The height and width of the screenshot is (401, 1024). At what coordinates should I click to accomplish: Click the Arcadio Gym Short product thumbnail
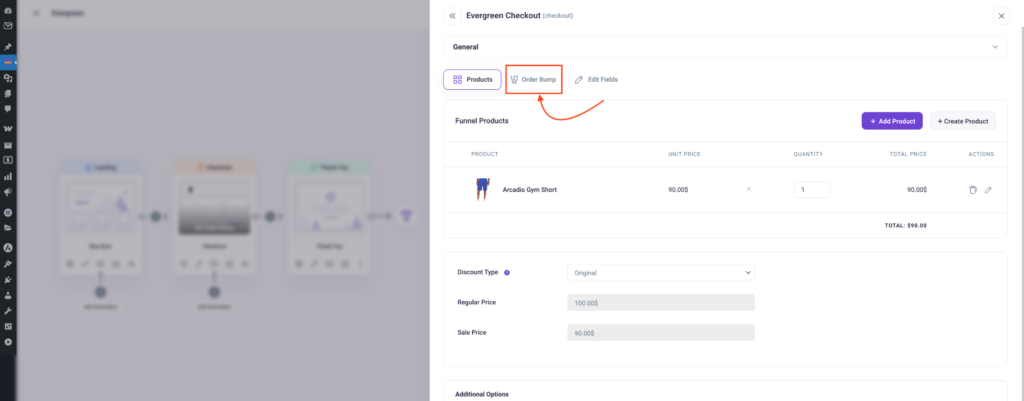click(x=482, y=189)
